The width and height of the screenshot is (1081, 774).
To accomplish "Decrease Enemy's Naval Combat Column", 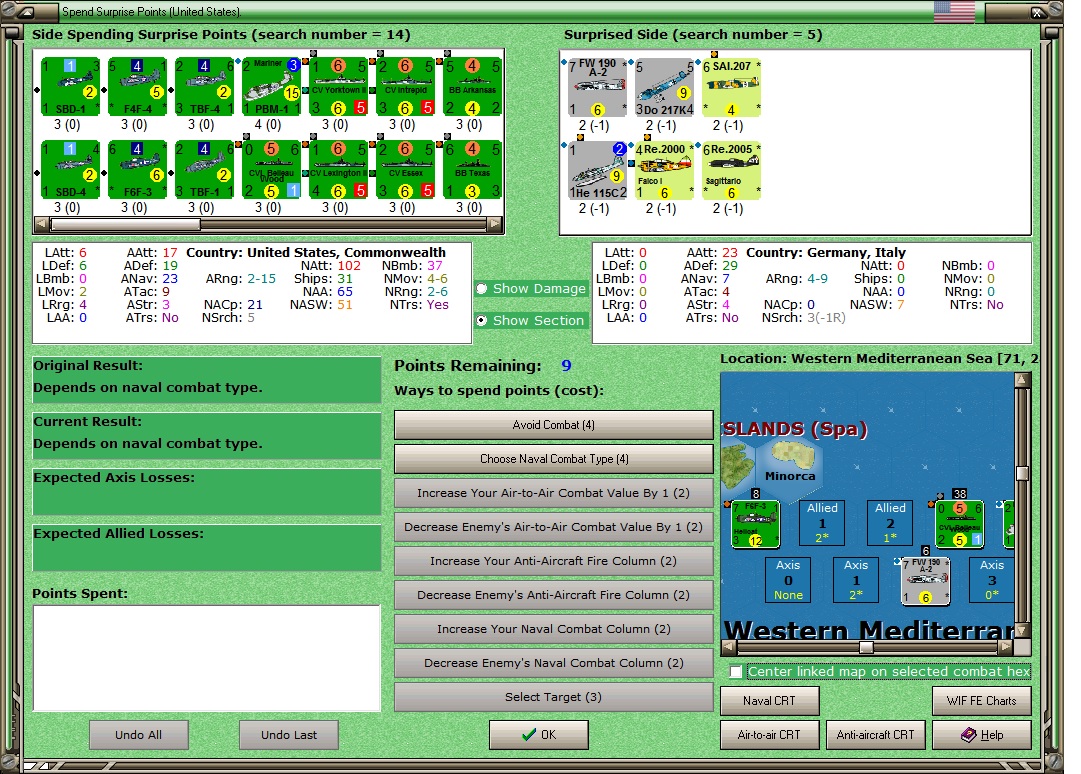I will tap(554, 663).
